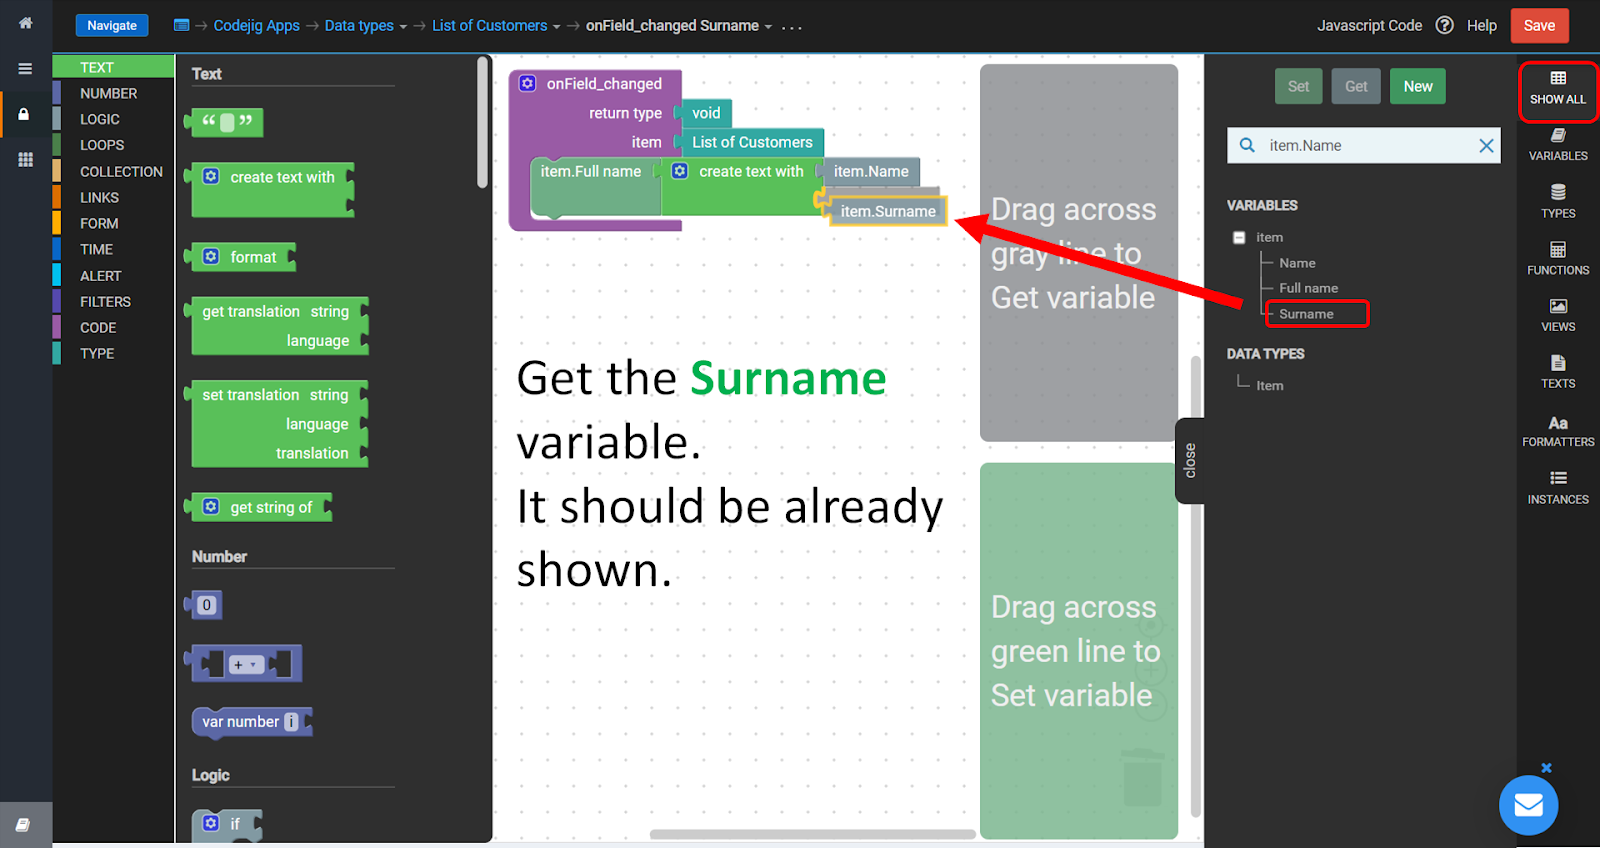
Task: Select the LOGIC block category
Action: (x=113, y=119)
